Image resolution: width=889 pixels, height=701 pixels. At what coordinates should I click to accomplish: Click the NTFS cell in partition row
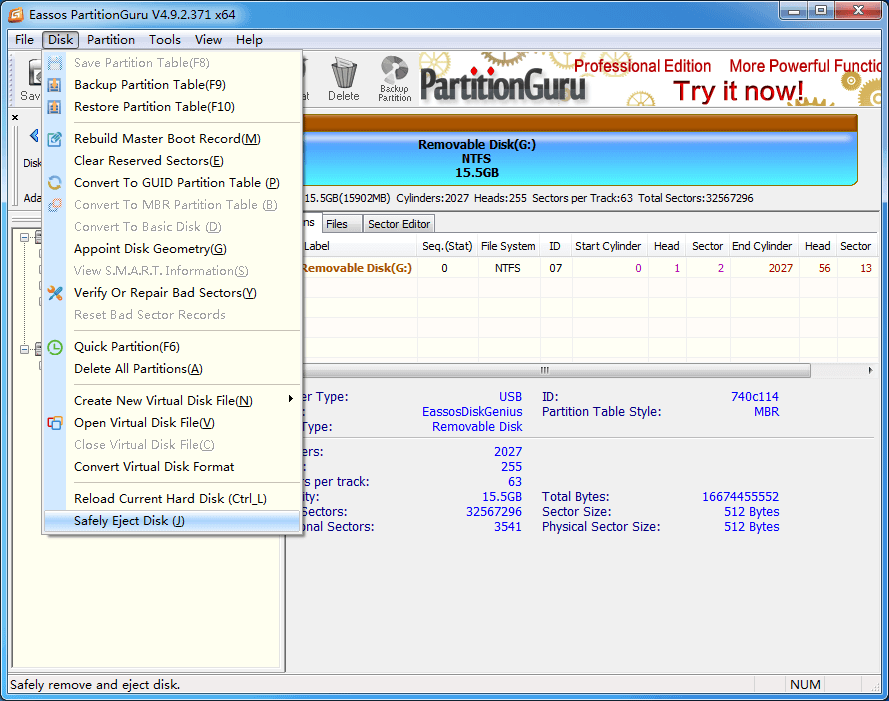[507, 268]
